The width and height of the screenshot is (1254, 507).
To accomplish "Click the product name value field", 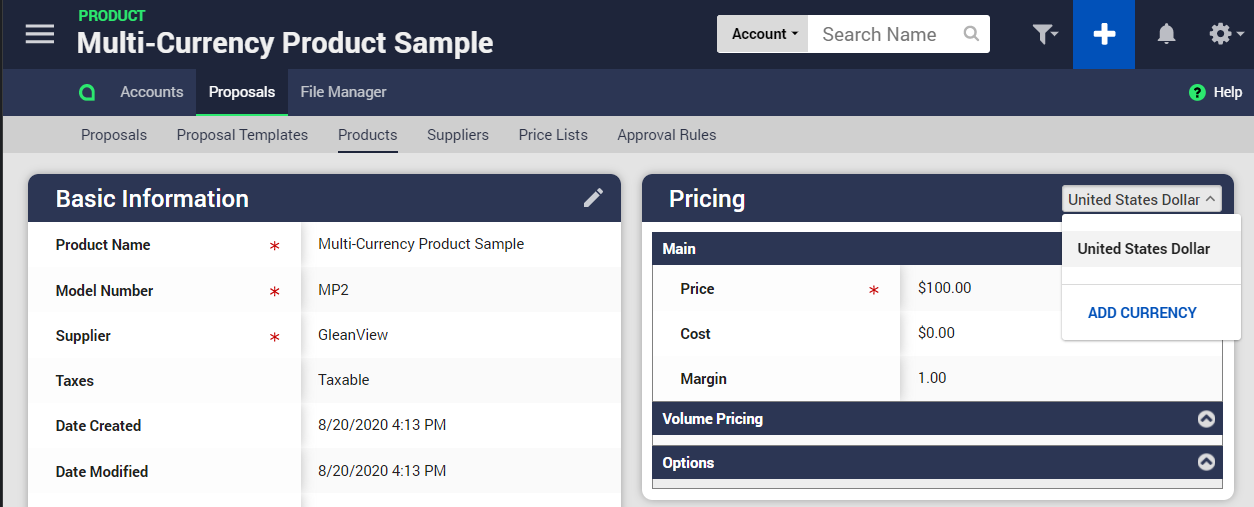I will 421,244.
